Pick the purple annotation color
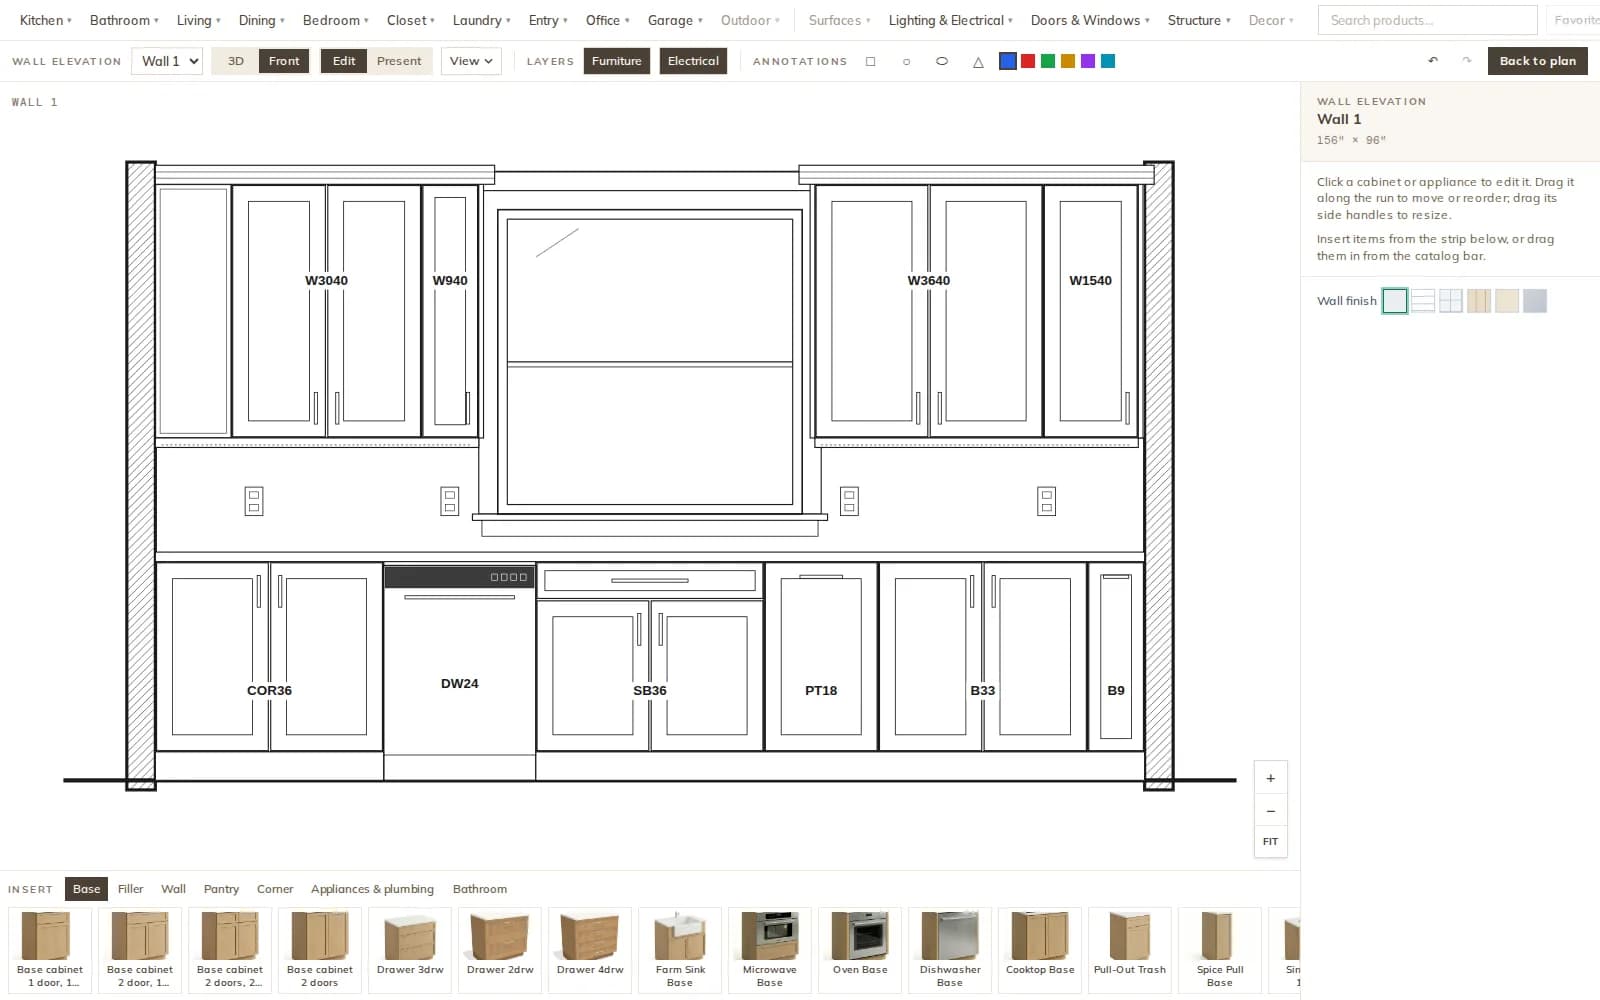The image size is (1600, 1000). 1088,61
